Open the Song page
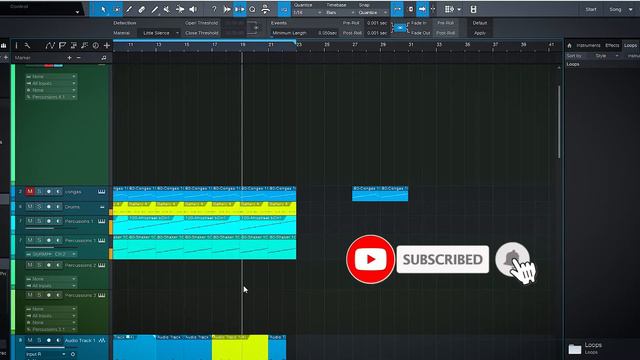Screen dimensions: 640x360 point(615,9)
